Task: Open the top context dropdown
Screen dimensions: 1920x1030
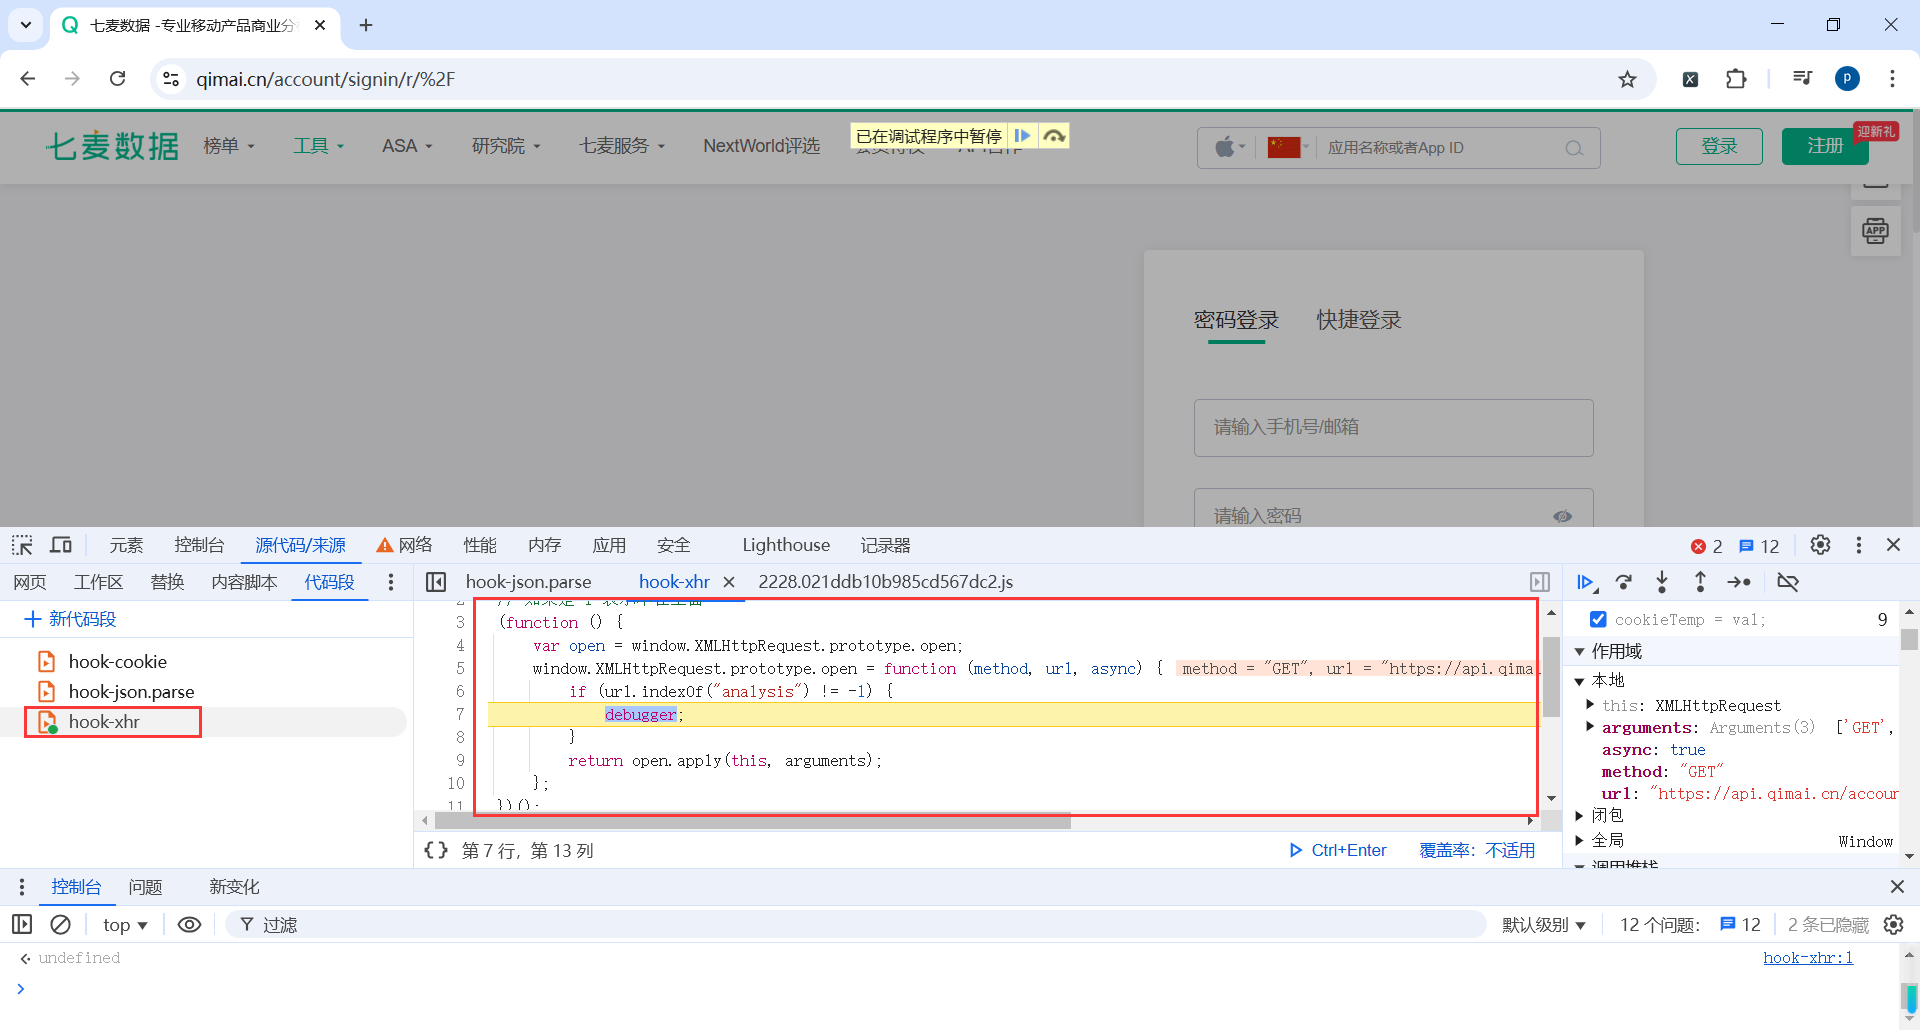Action: coord(125,925)
